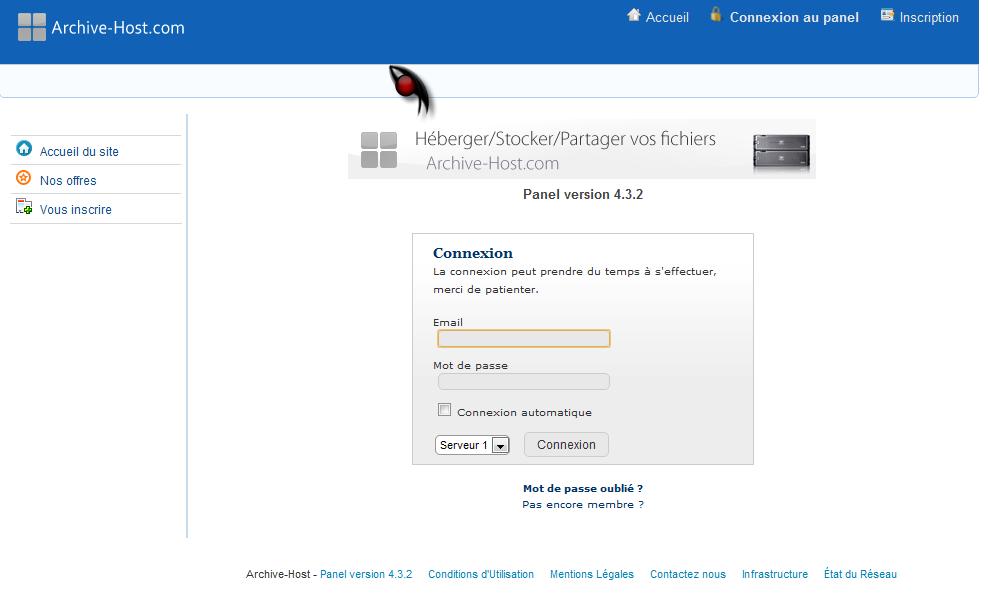Open État du Réseau footer link

tap(860, 574)
